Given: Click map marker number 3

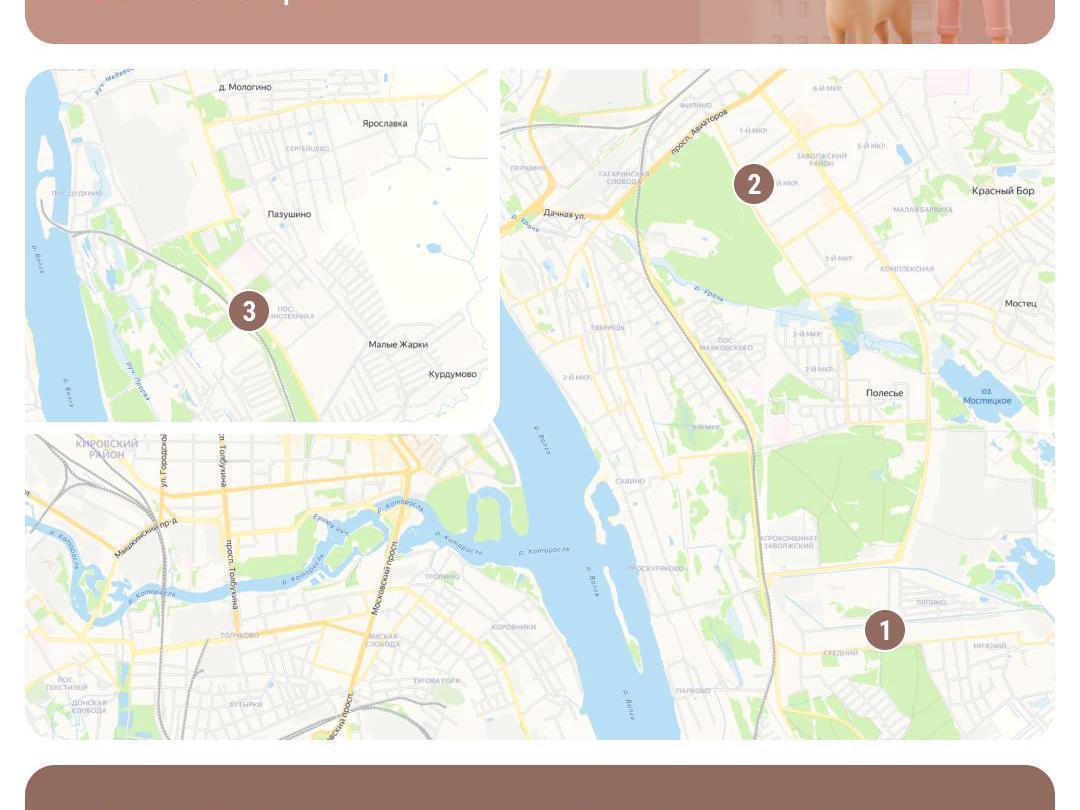Looking at the screenshot, I should point(249,311).
